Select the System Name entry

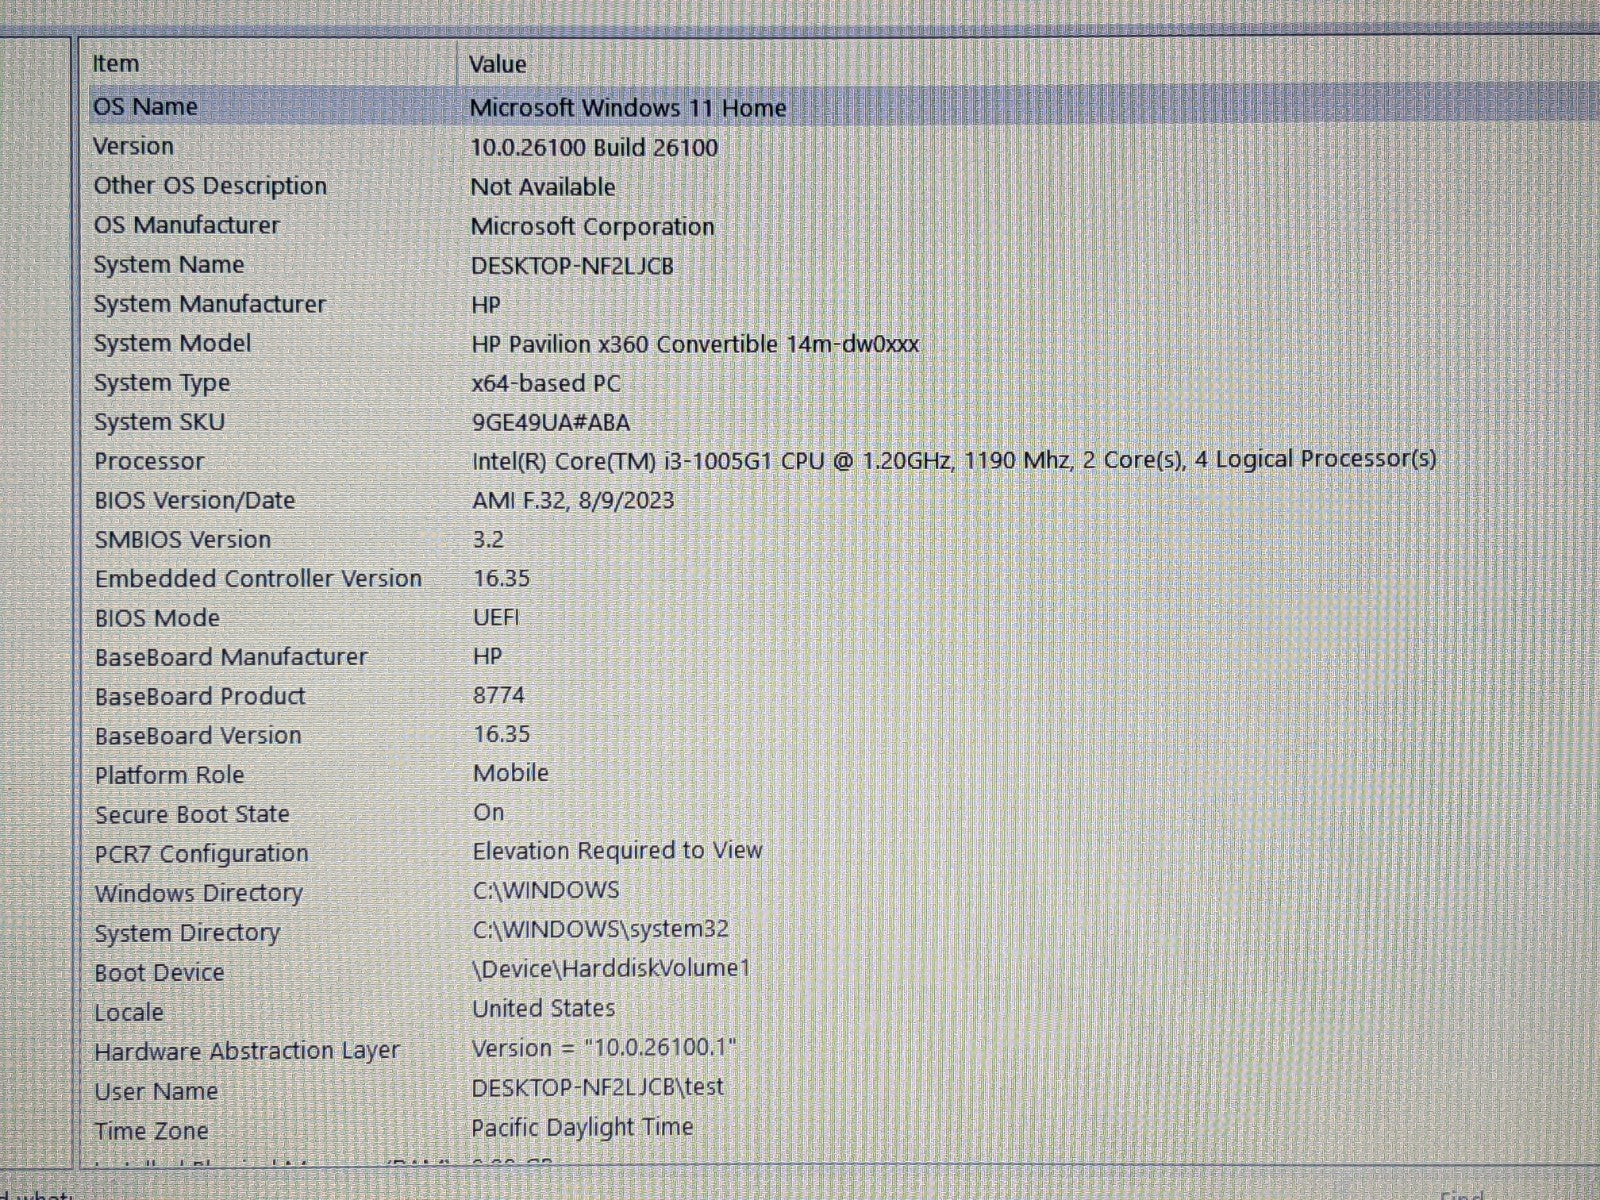click(169, 265)
